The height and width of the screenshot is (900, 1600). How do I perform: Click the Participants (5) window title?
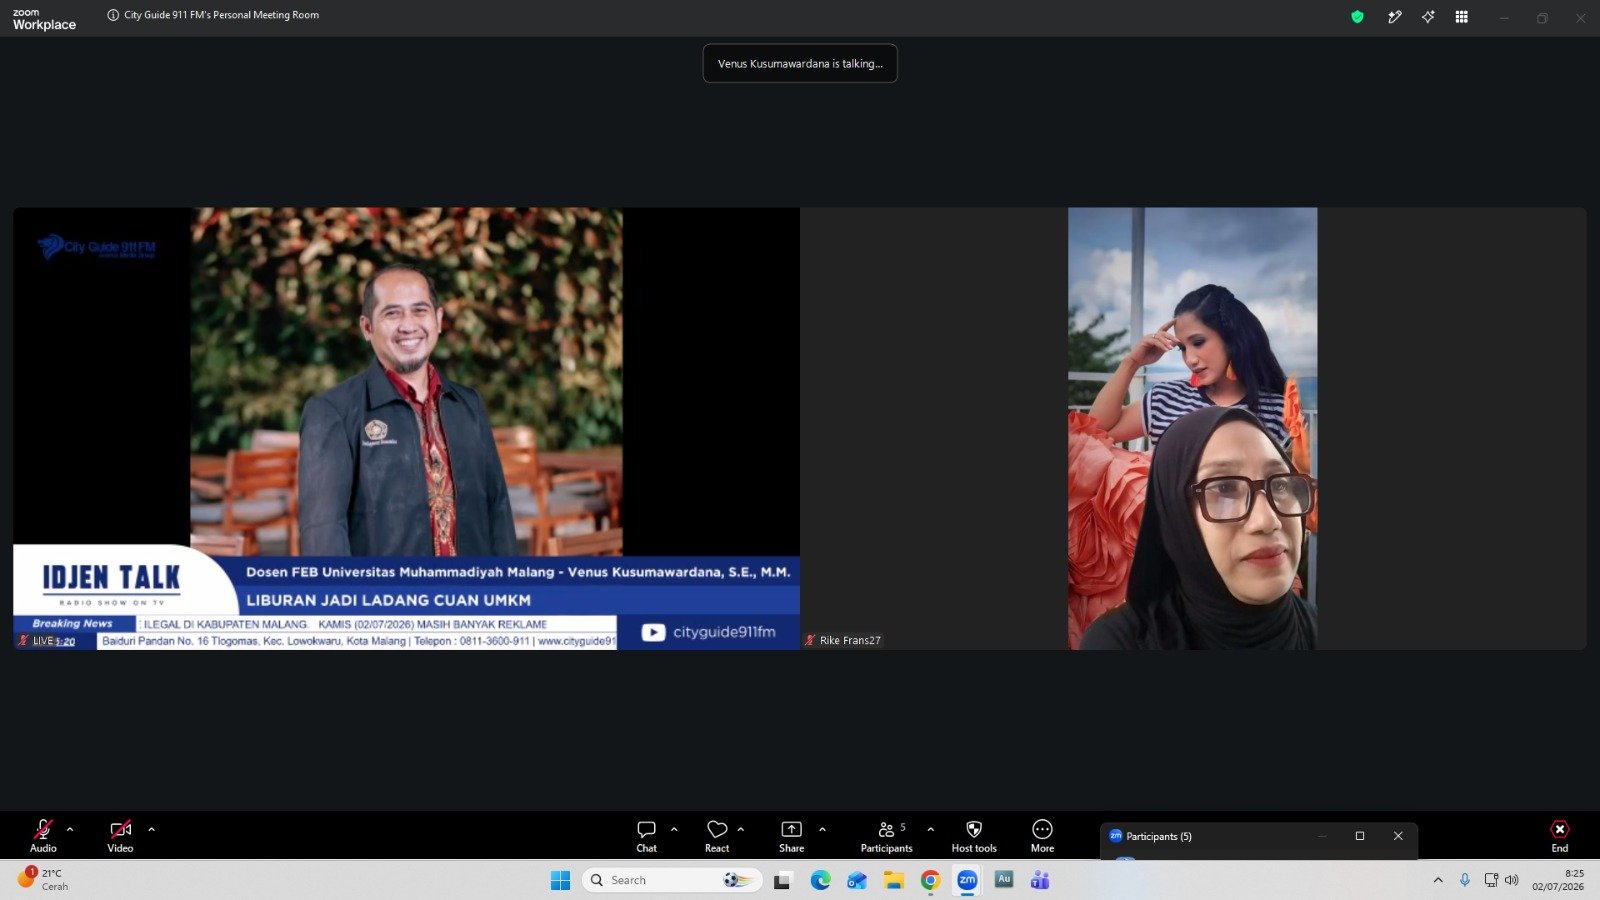pos(1159,836)
